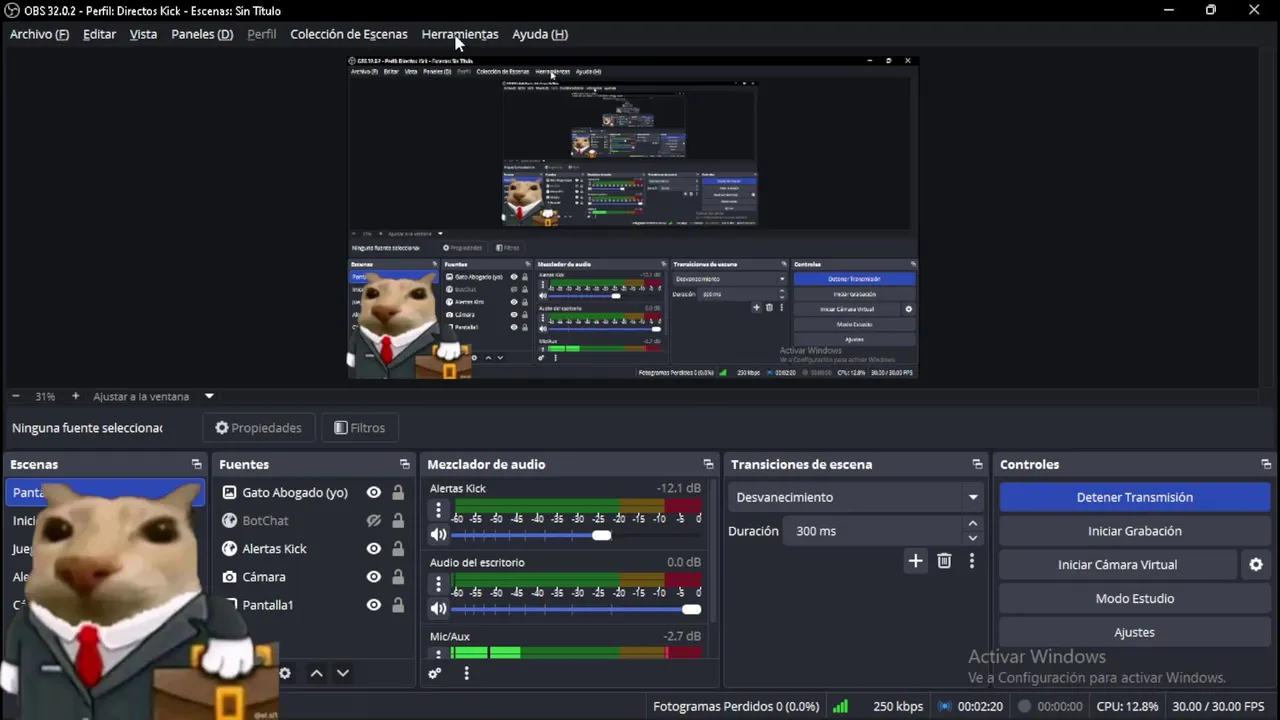Open Alertas Kick audio options menu
The height and width of the screenshot is (720, 1280).
(x=438, y=510)
